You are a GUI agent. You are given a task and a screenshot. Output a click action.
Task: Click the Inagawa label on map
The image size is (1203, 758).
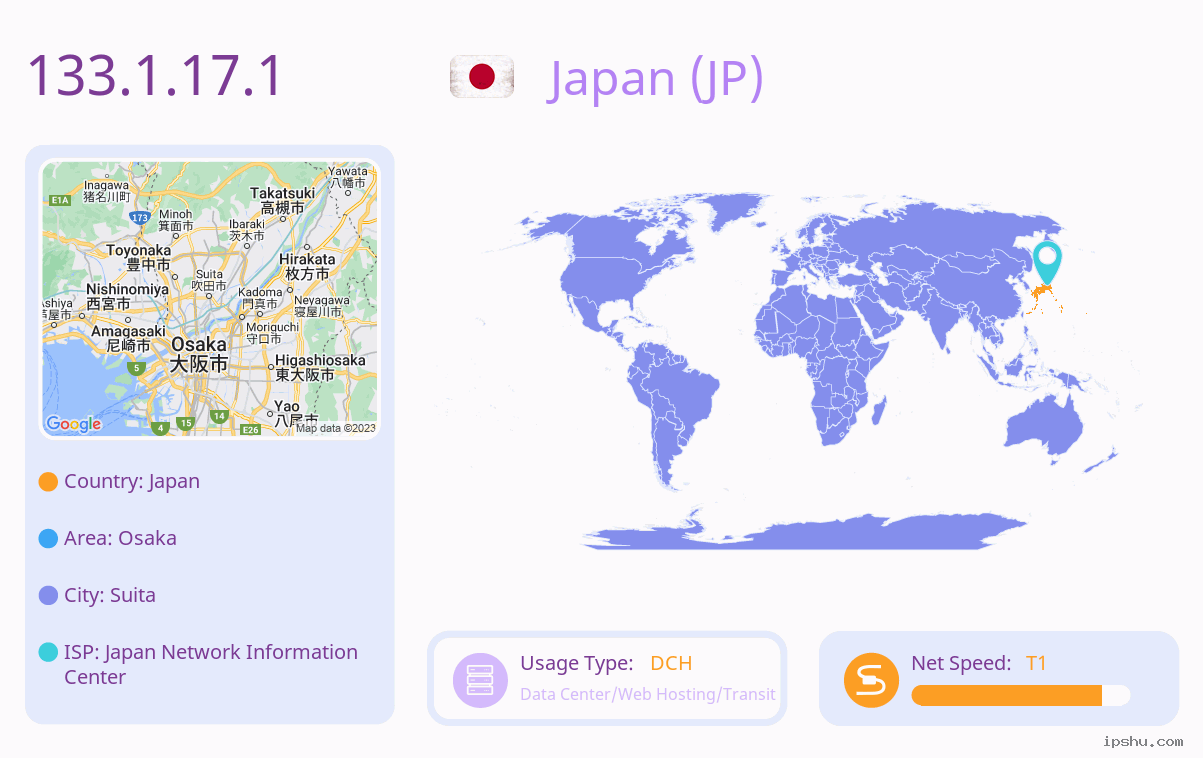pyautogui.click(x=107, y=191)
